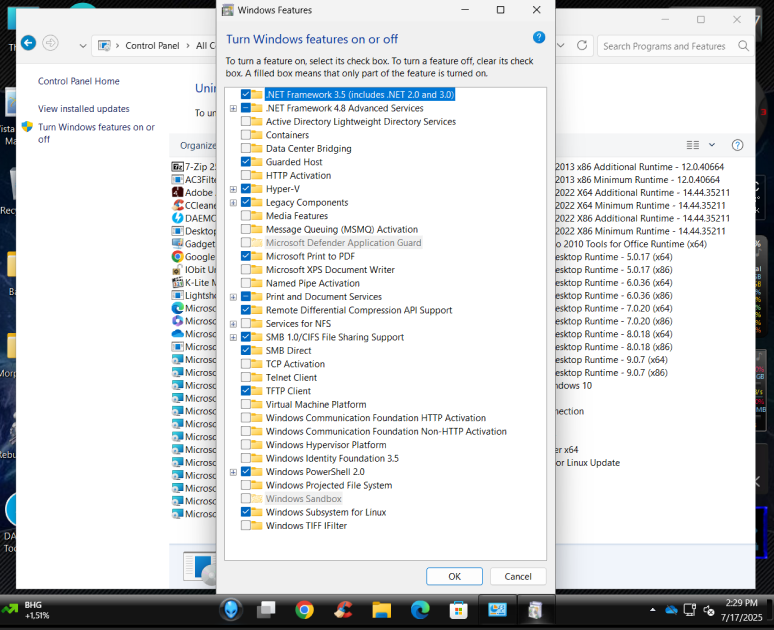The image size is (774, 630).
Task: Confirm changes with OK button
Action: tap(454, 576)
